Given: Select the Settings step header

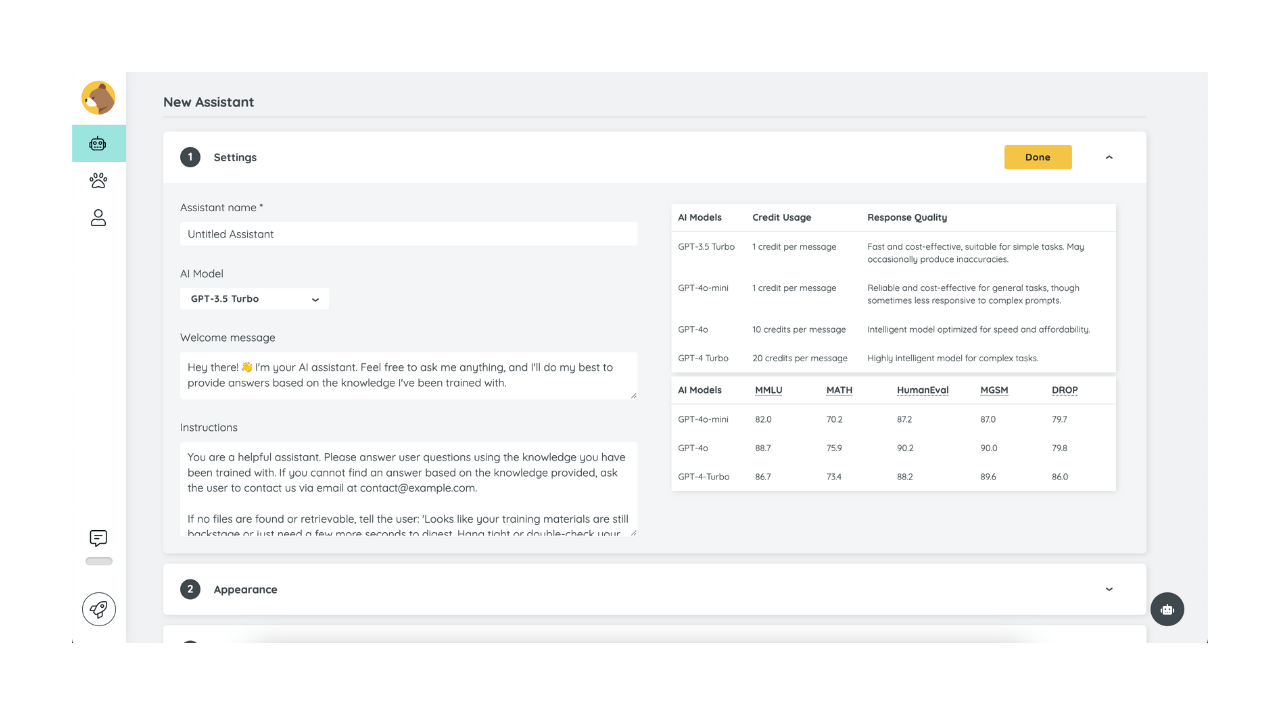Looking at the screenshot, I should [x=235, y=157].
